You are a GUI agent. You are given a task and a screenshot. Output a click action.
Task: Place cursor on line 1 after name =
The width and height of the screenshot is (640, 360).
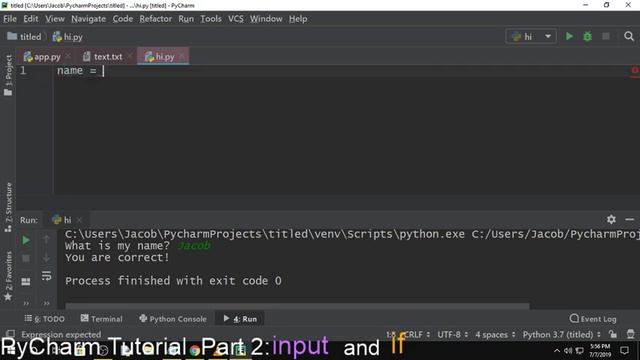coord(103,71)
